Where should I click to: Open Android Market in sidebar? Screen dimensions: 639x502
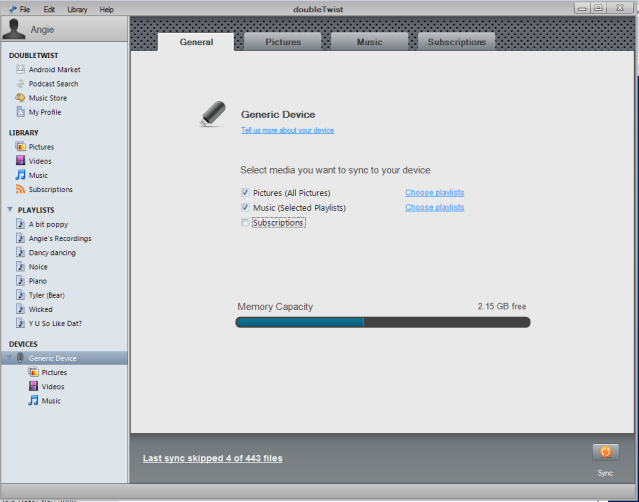click(x=55, y=69)
